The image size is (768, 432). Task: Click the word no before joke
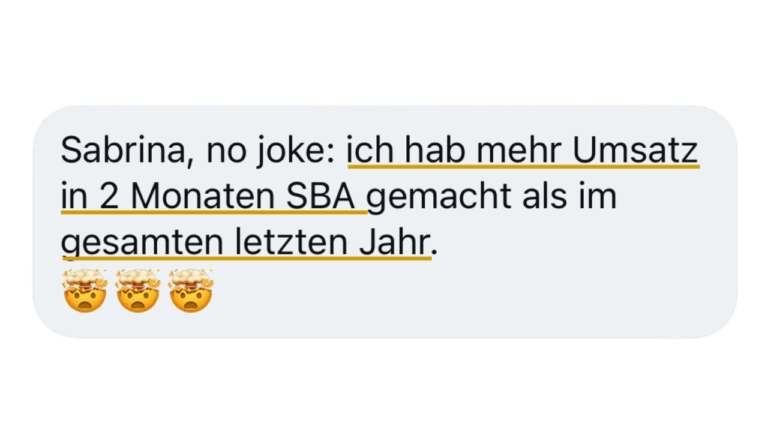[x=226, y=151]
